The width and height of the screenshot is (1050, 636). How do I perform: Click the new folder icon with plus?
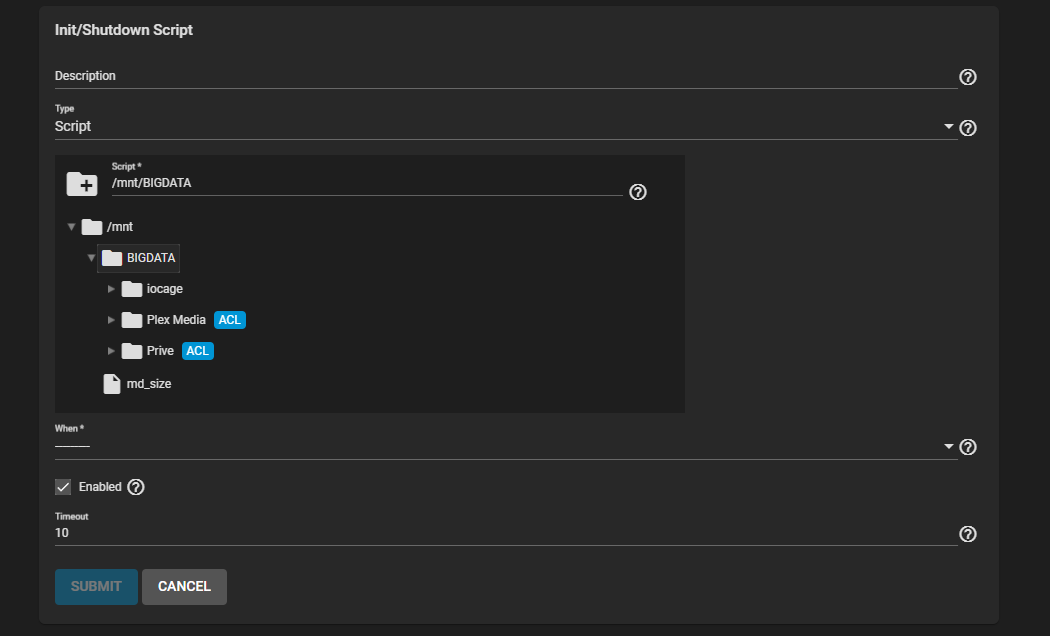[x=82, y=184]
